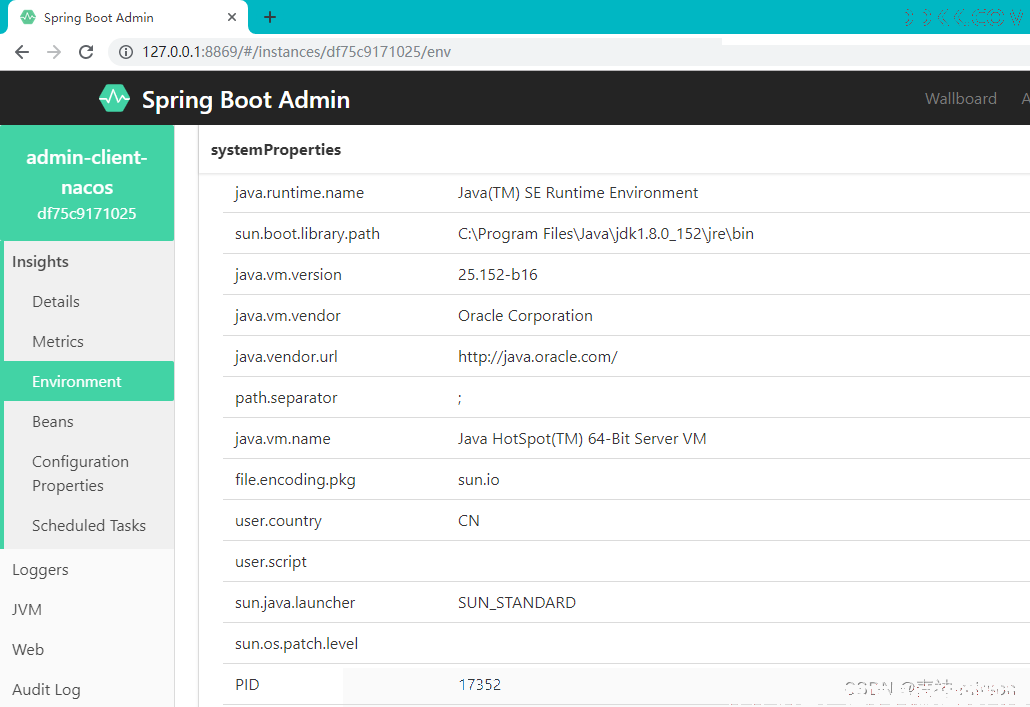Open the JVM section

click(x=26, y=610)
